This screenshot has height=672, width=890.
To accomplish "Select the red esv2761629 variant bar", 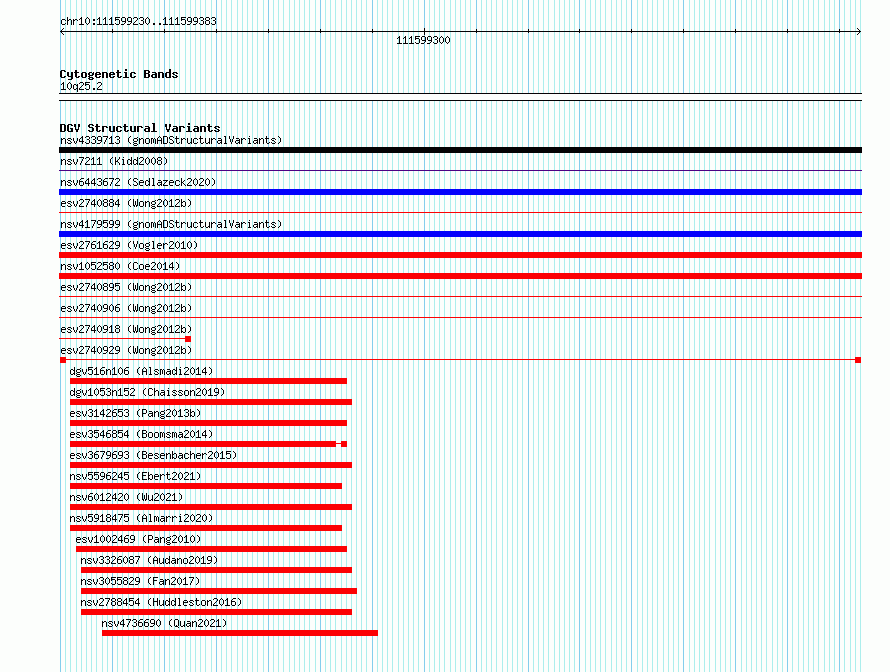I will [460, 255].
